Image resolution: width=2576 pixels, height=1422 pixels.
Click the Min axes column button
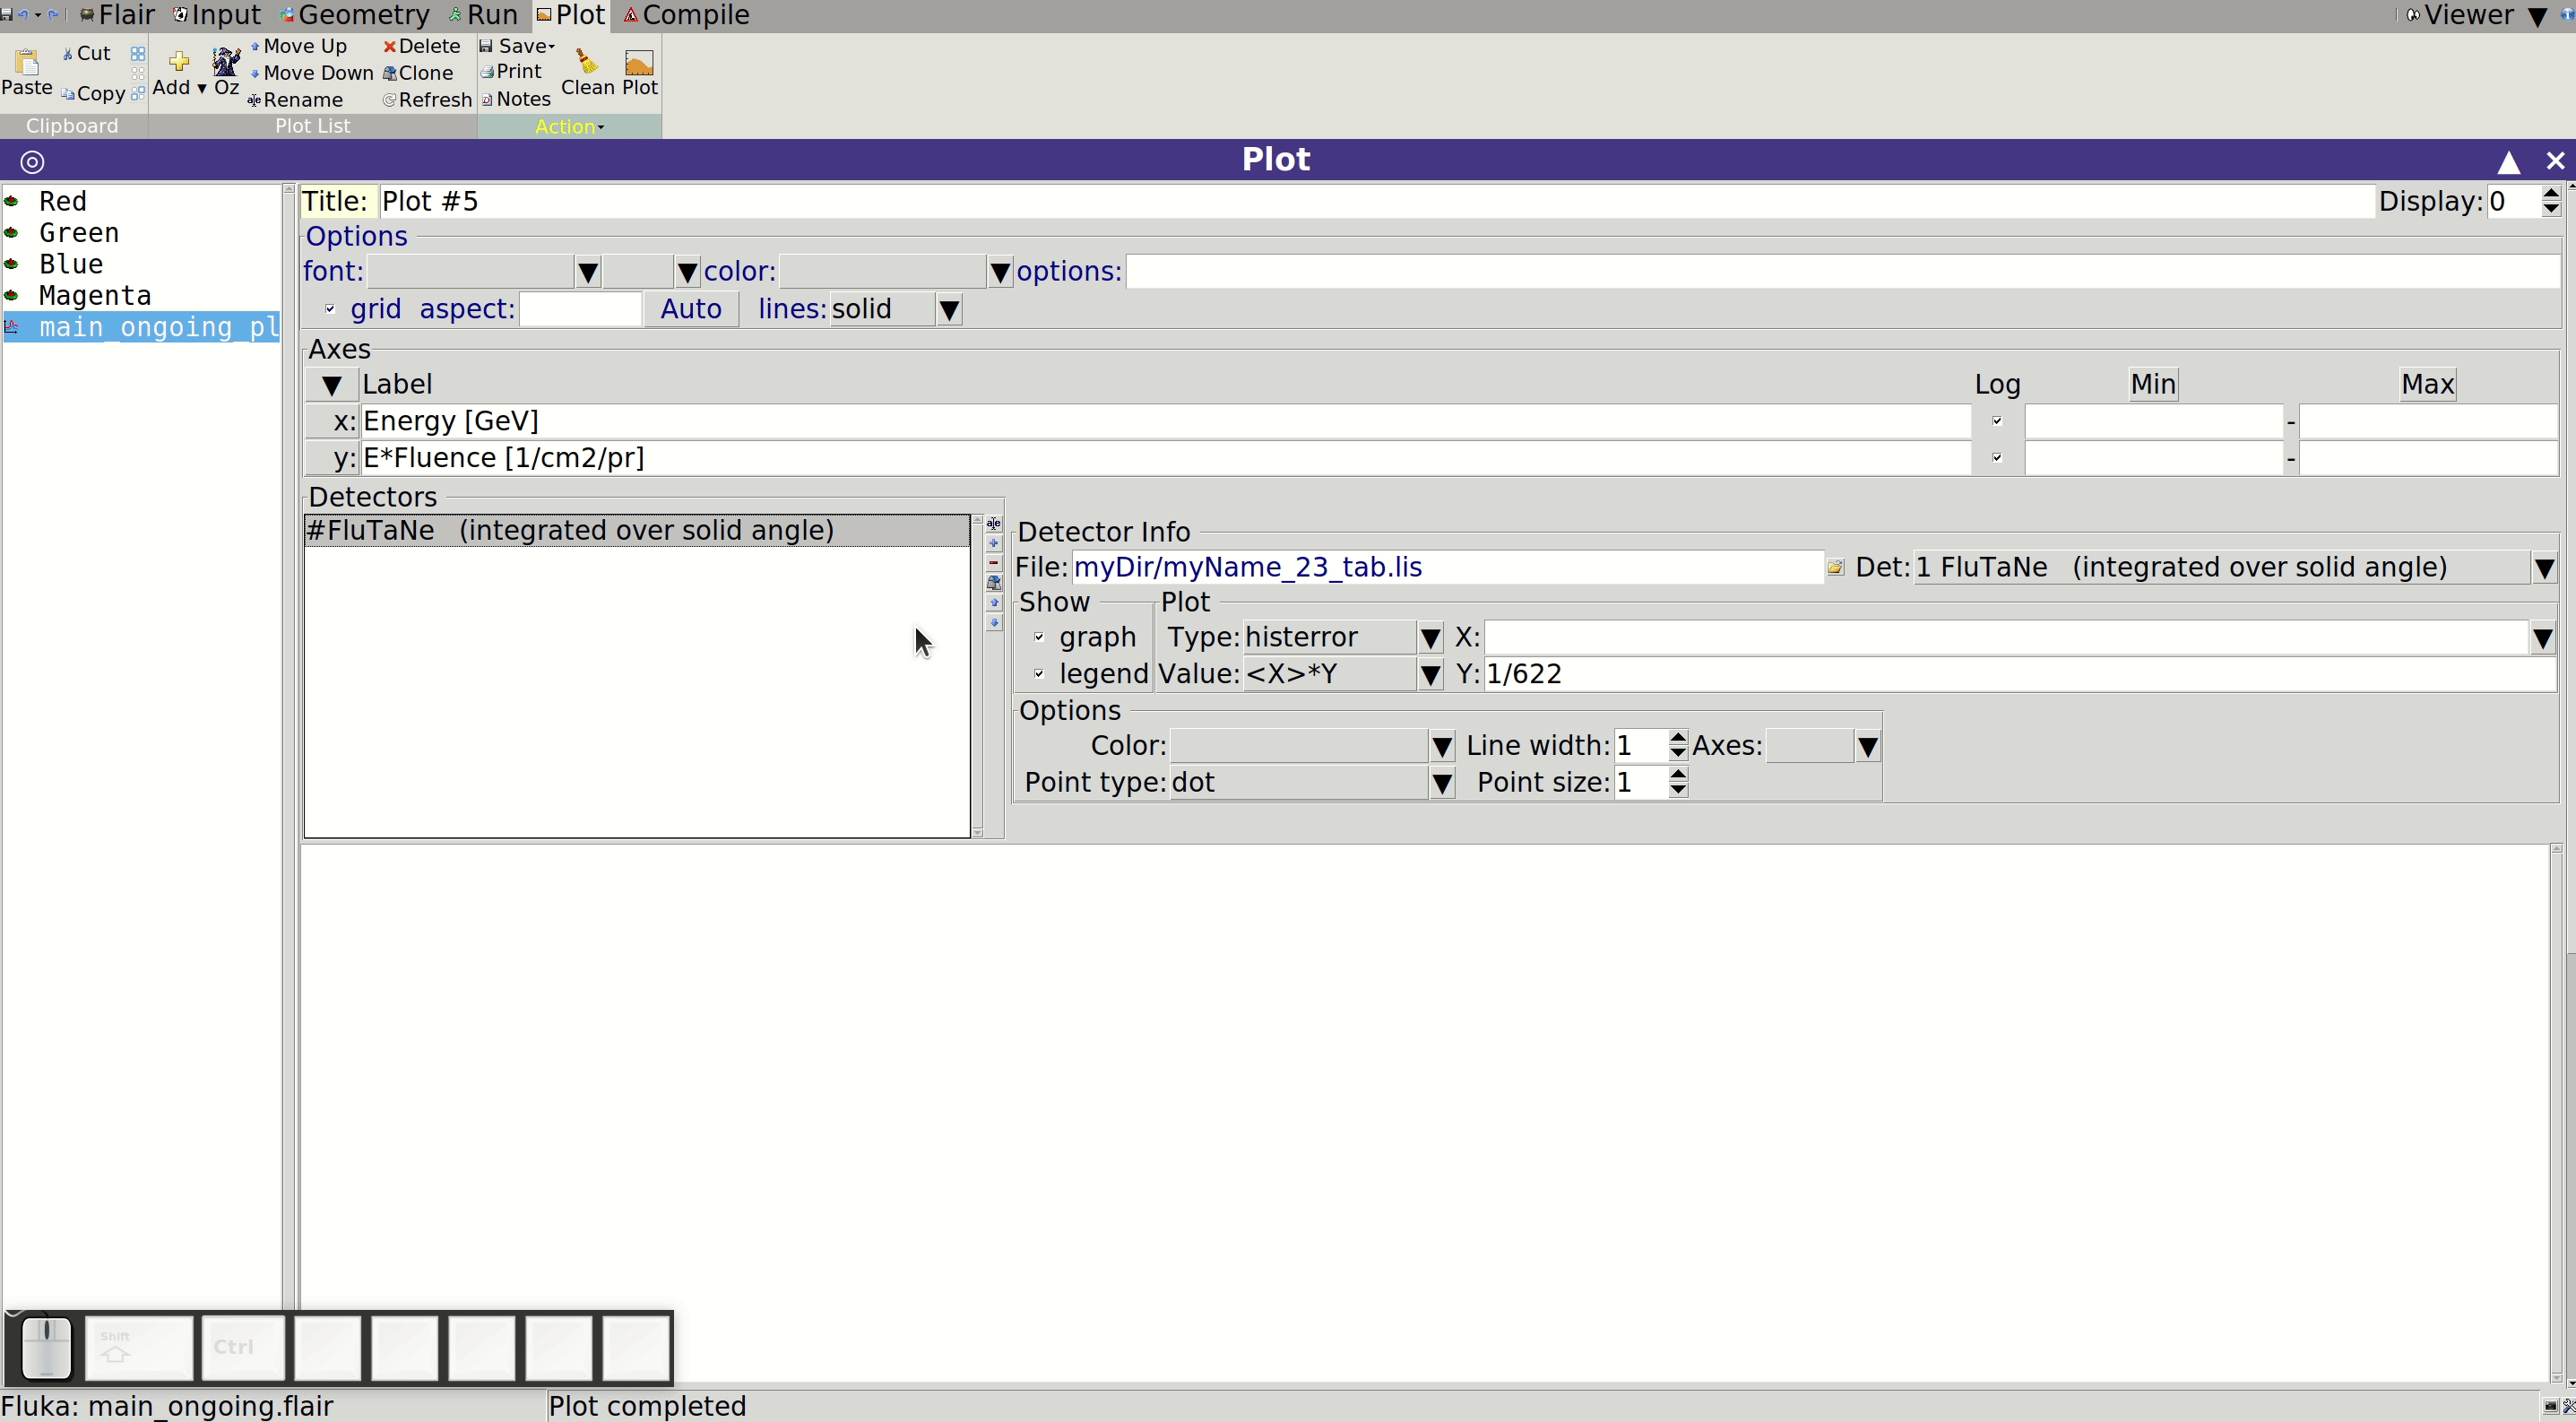tap(2153, 384)
